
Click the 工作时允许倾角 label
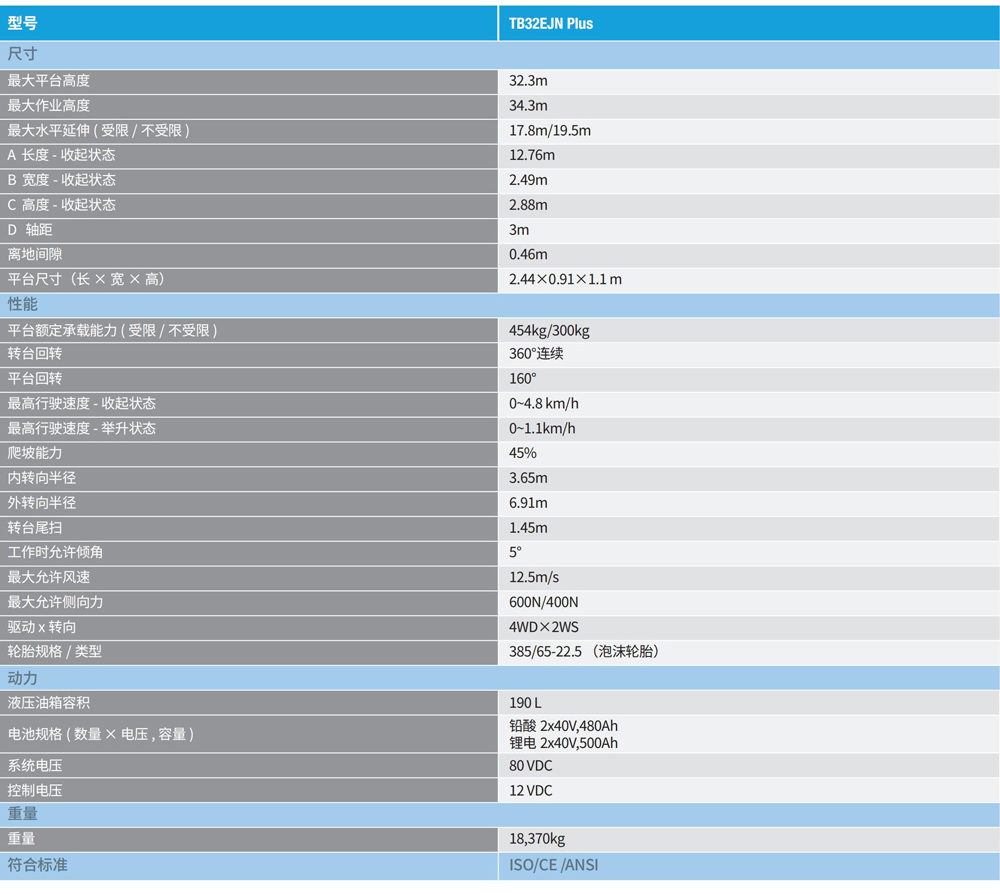tap(55, 552)
